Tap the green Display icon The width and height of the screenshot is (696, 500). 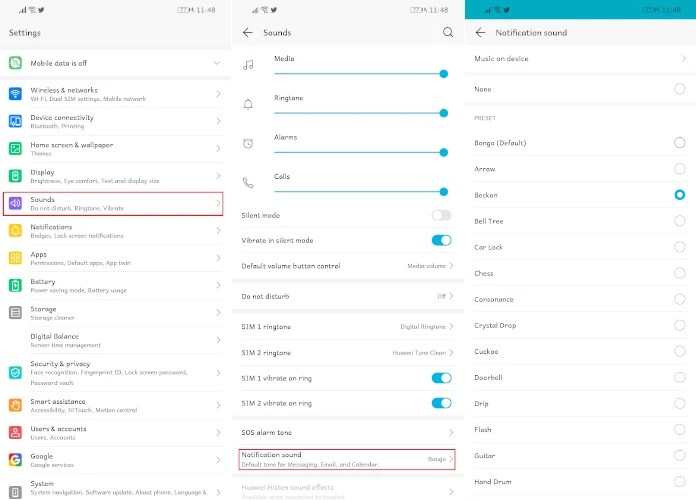16,176
